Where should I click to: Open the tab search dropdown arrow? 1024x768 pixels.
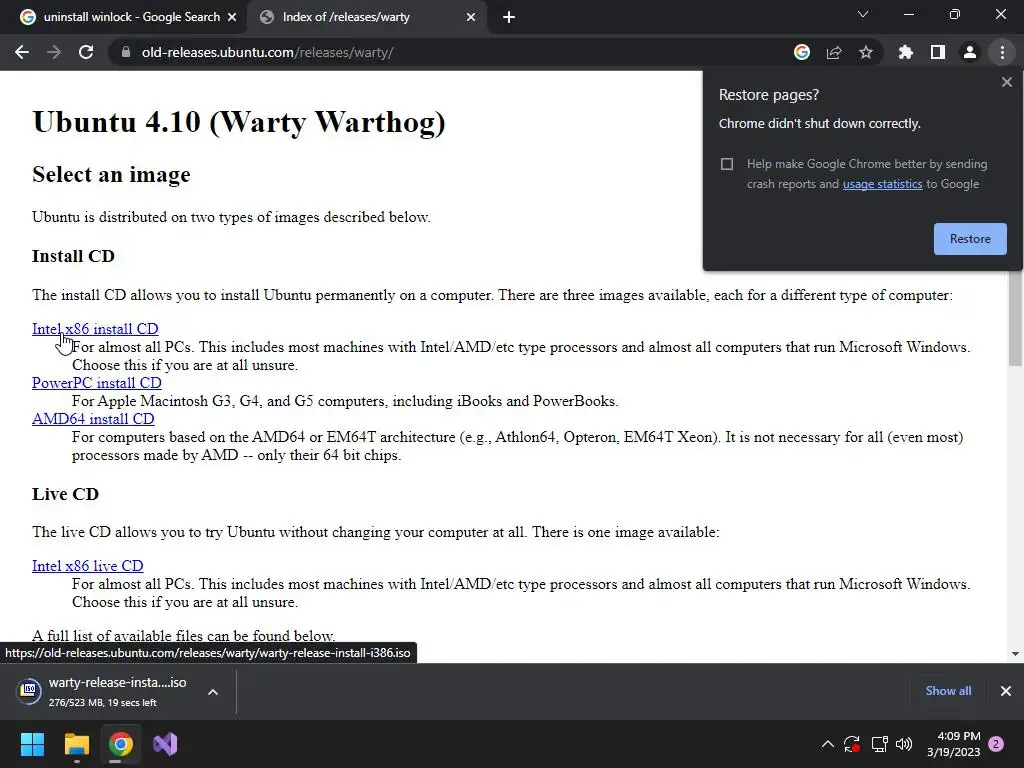tap(863, 14)
